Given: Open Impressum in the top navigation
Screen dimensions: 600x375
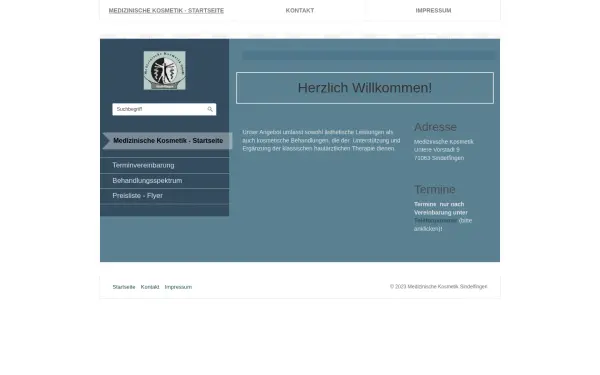Looking at the screenshot, I should (x=433, y=11).
